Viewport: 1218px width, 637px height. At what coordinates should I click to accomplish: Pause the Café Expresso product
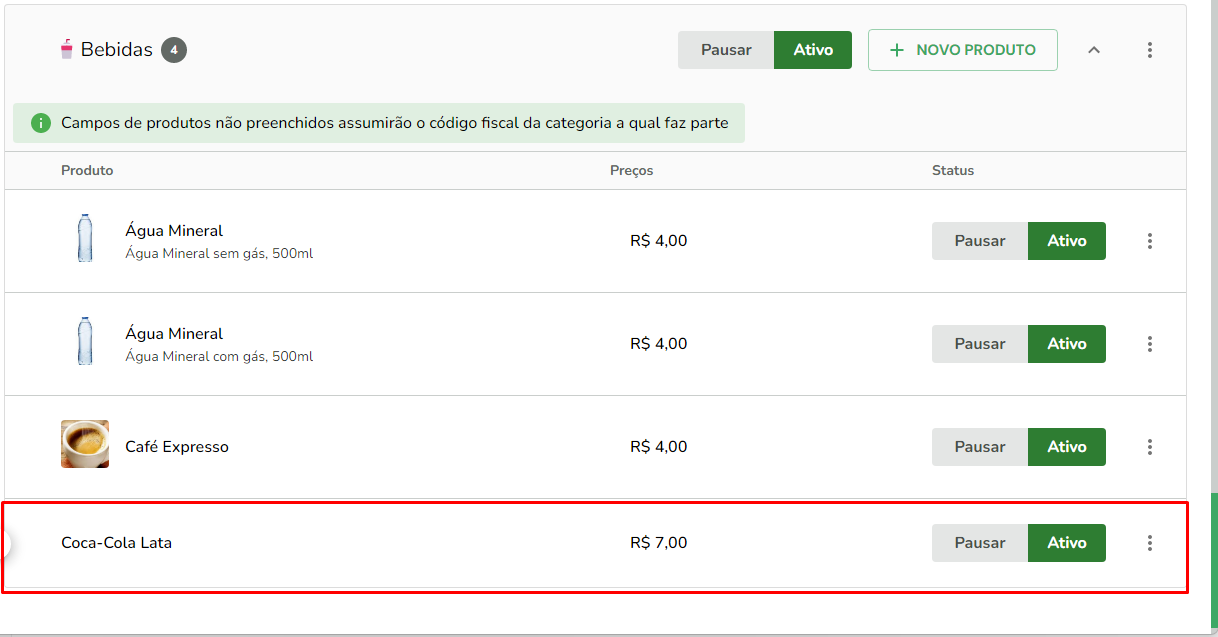[x=980, y=447]
